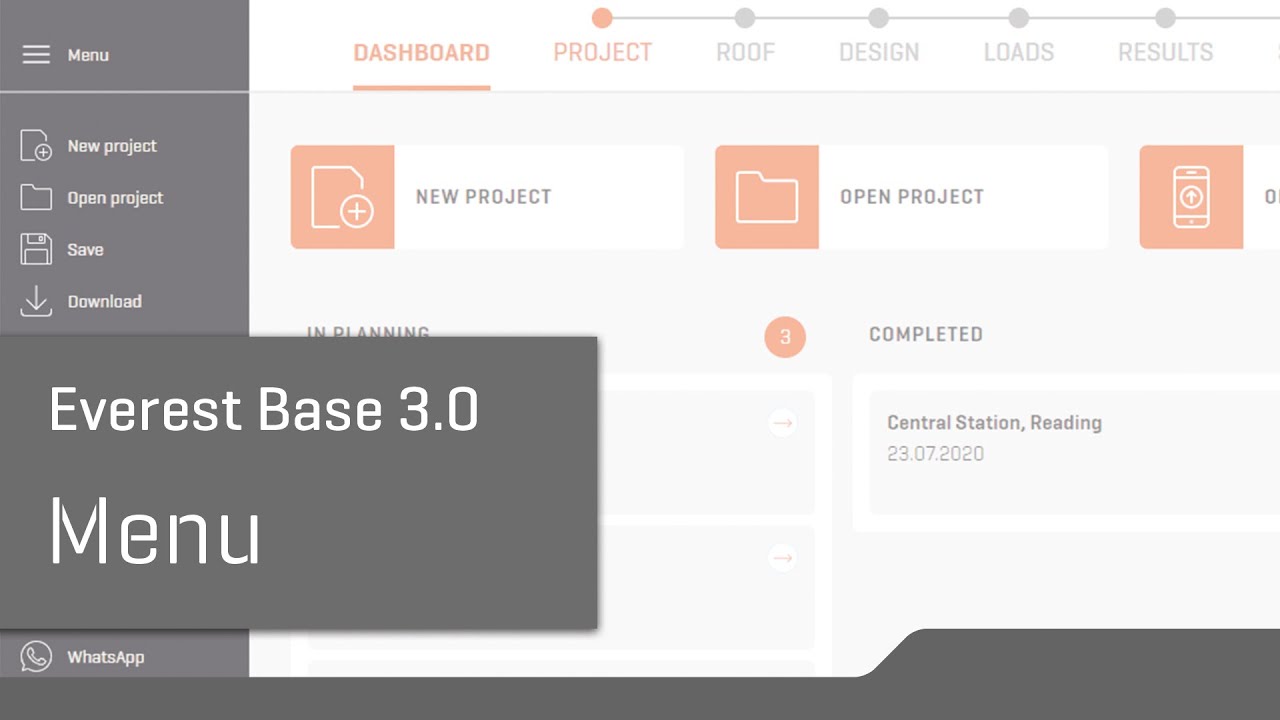
Task: Click the Project step dot in progress bar
Action: [602, 18]
